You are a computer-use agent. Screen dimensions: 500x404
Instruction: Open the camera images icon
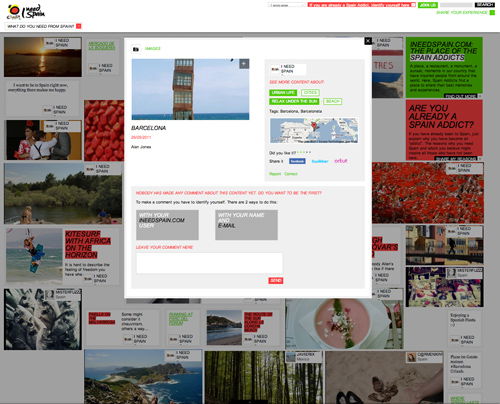pos(136,49)
